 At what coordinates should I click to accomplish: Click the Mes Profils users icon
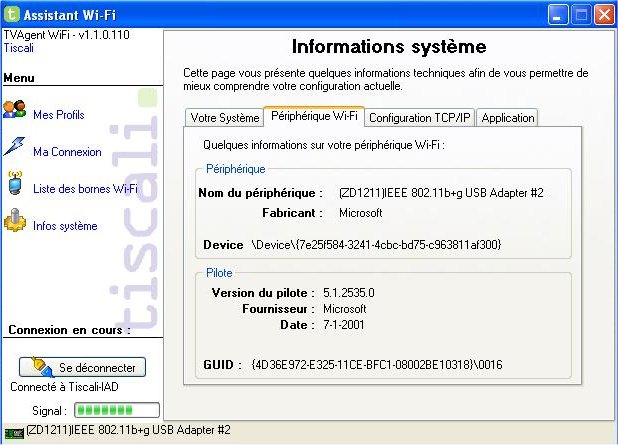(x=15, y=109)
